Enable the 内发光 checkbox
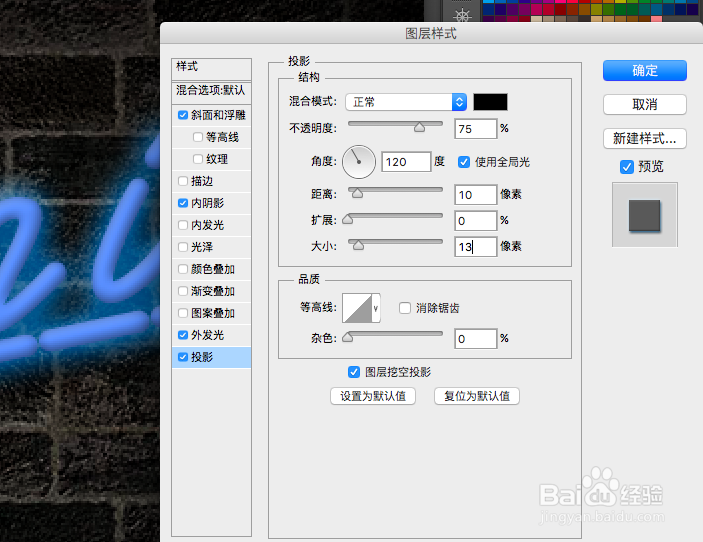 tap(182, 225)
